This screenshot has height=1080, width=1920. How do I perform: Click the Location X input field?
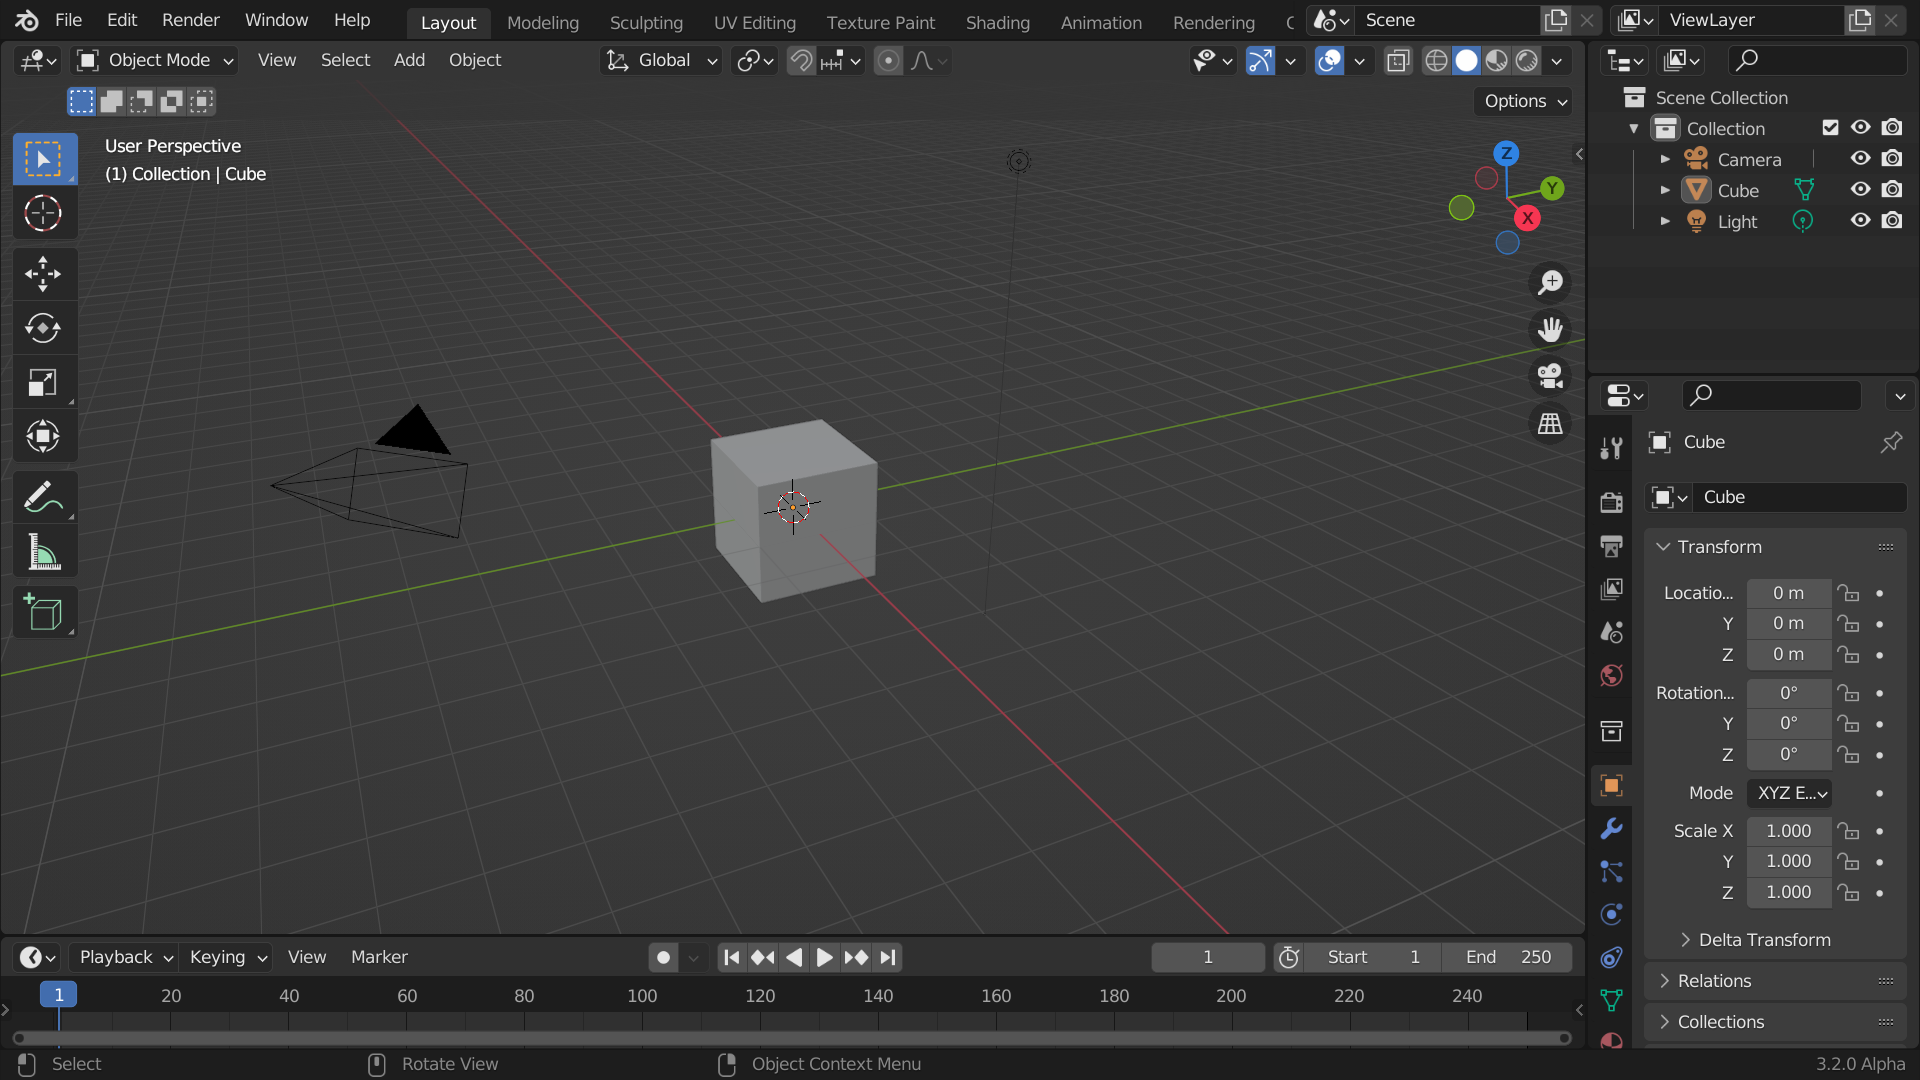click(x=1788, y=592)
